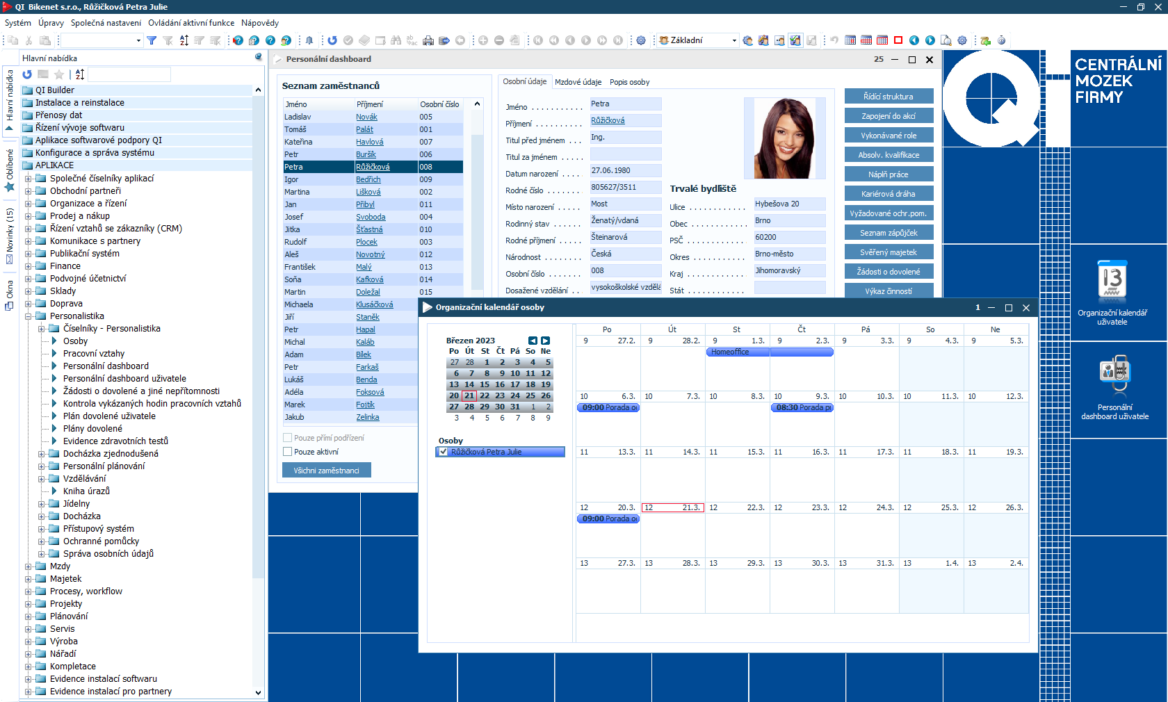1168x702 pixels.
Task: Click the red square toolbar icon
Action: (898, 41)
